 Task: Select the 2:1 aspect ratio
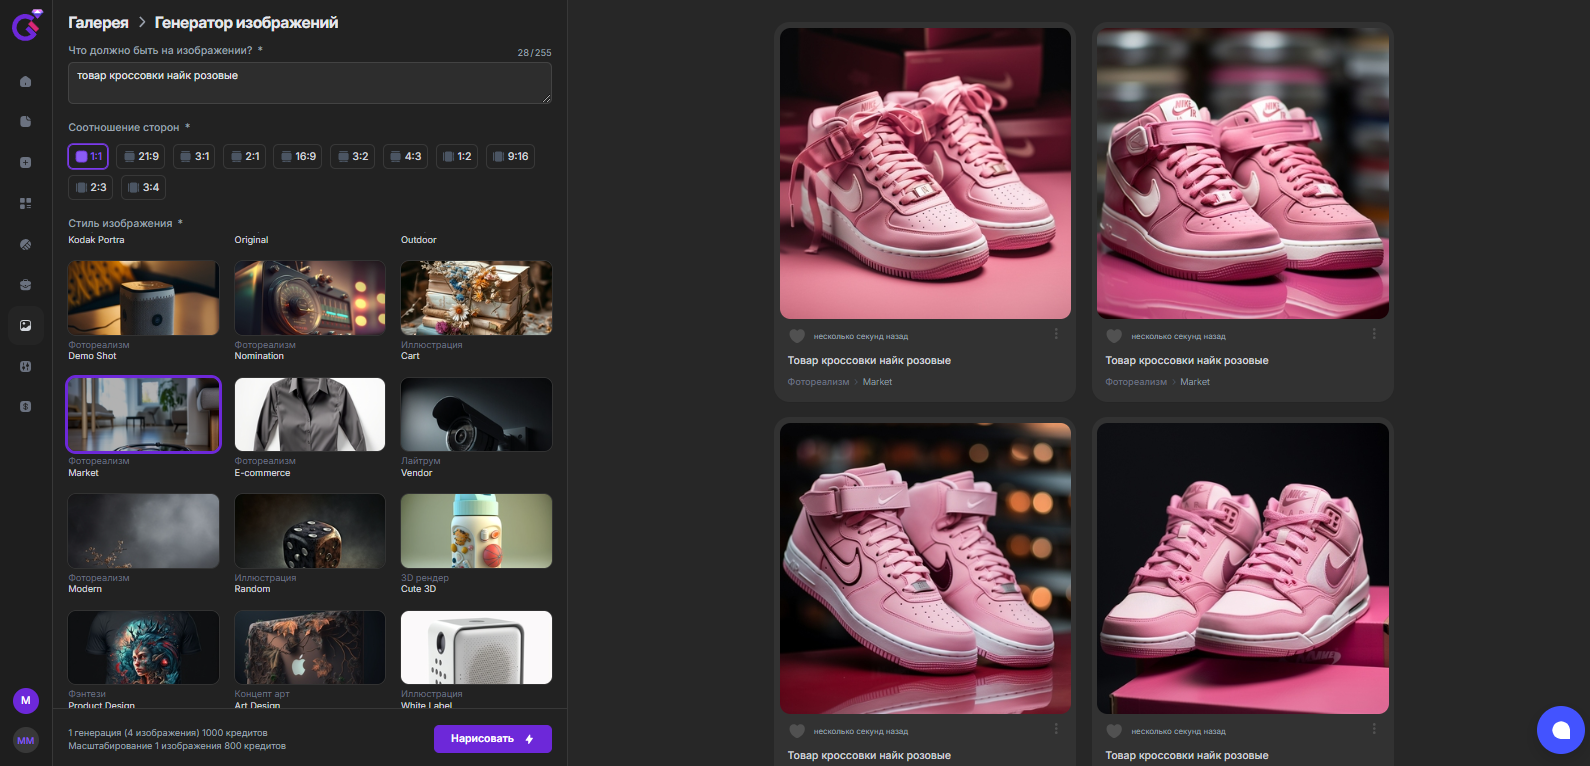(x=245, y=156)
